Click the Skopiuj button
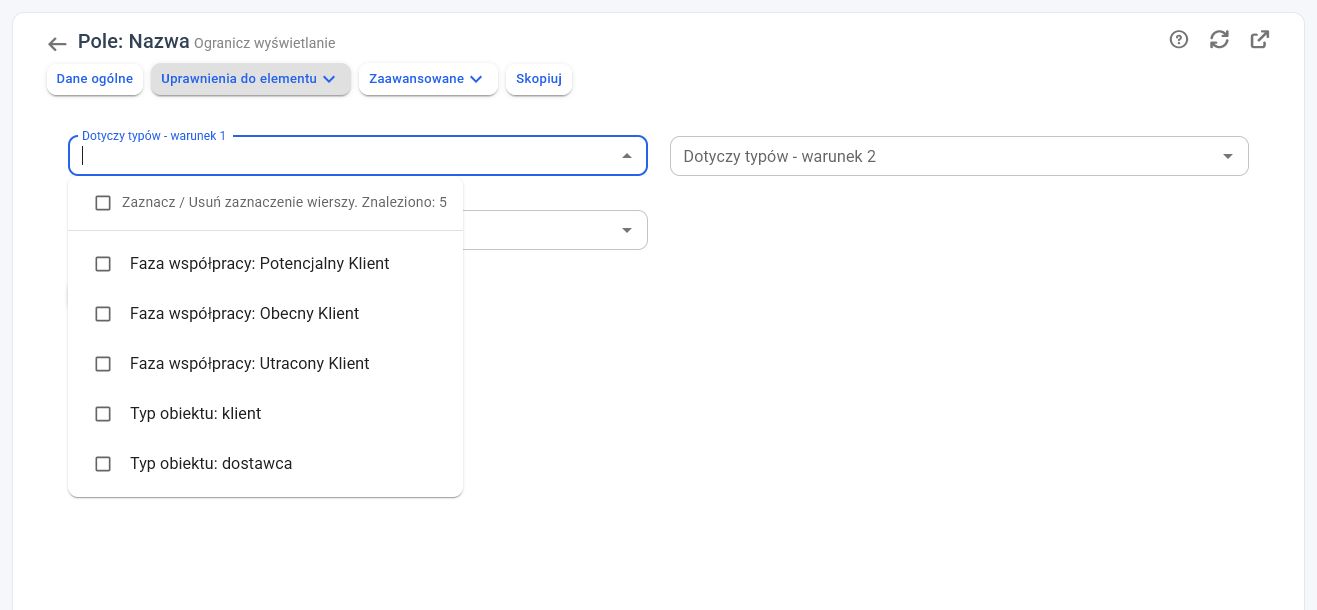 click(539, 79)
